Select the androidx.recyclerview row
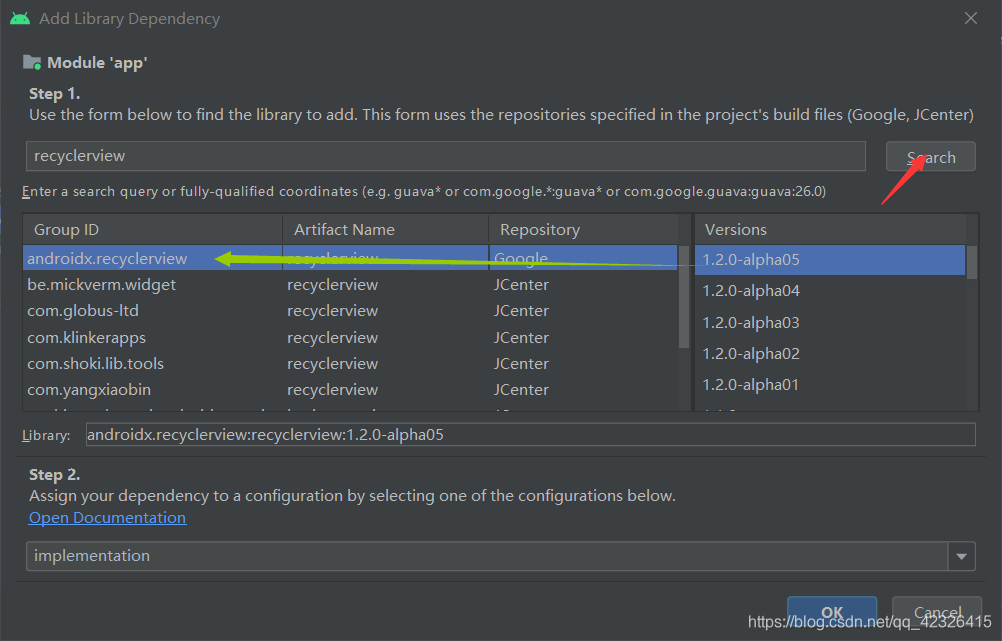The image size is (1002, 641). tap(350, 258)
